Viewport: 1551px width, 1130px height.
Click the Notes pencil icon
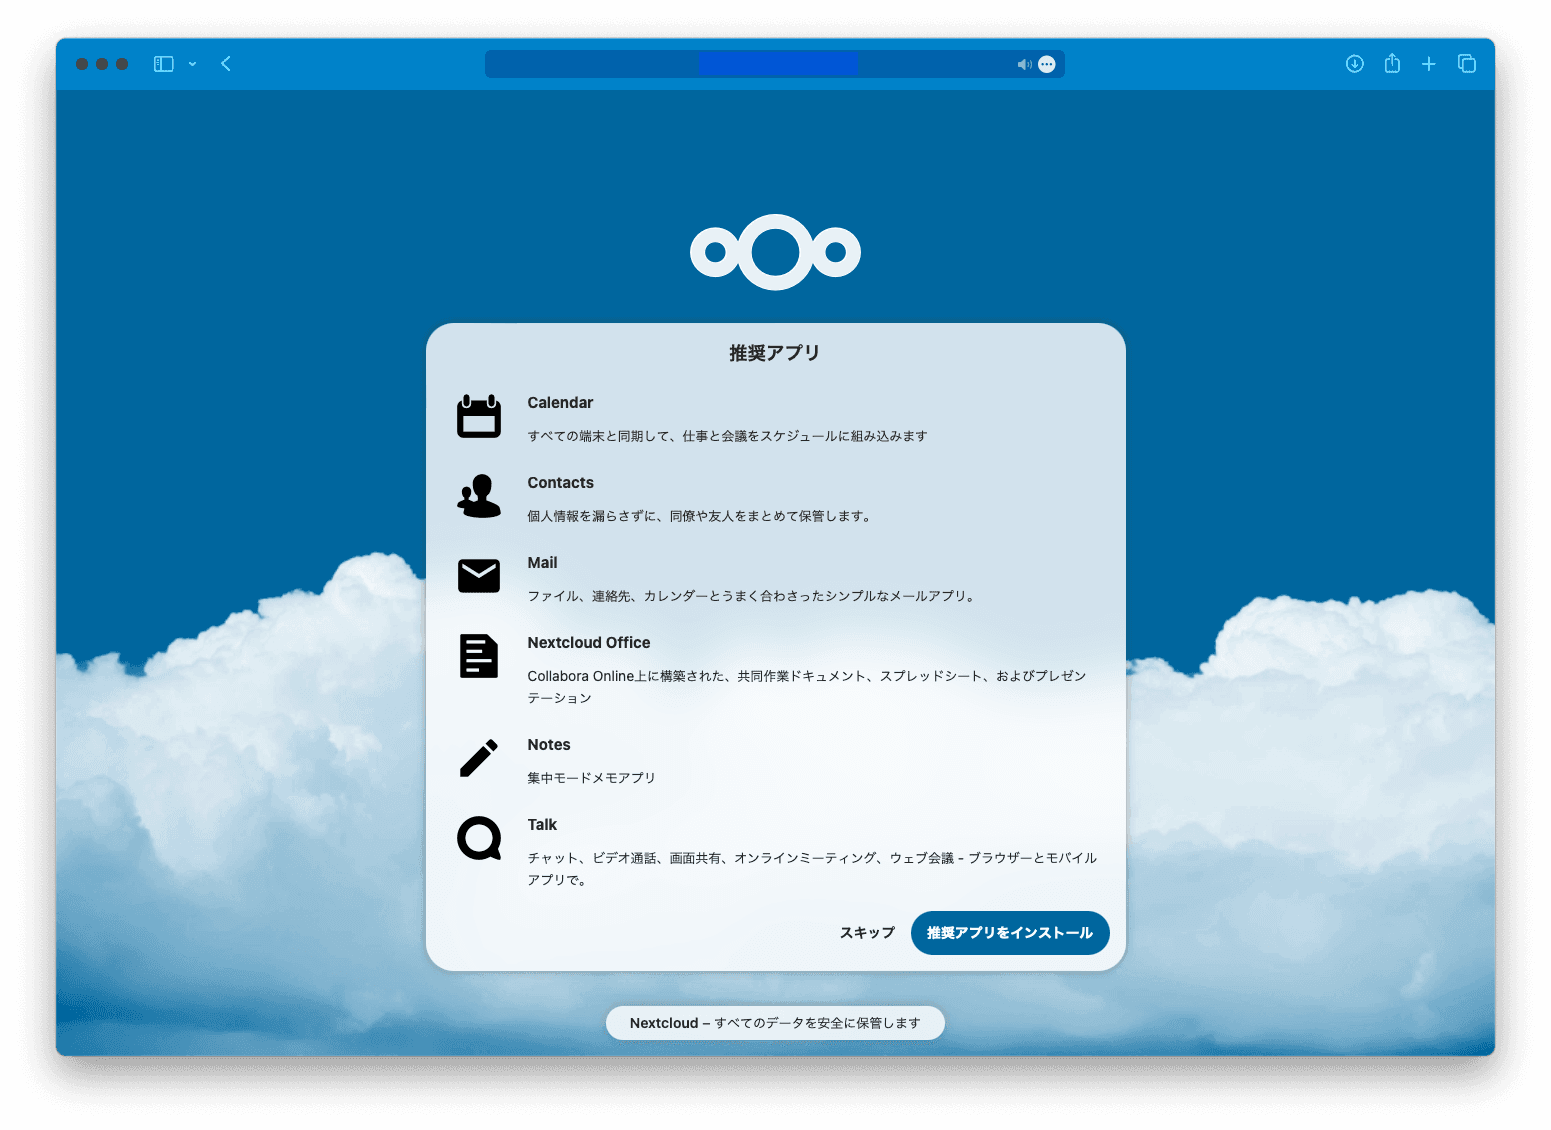tap(478, 758)
